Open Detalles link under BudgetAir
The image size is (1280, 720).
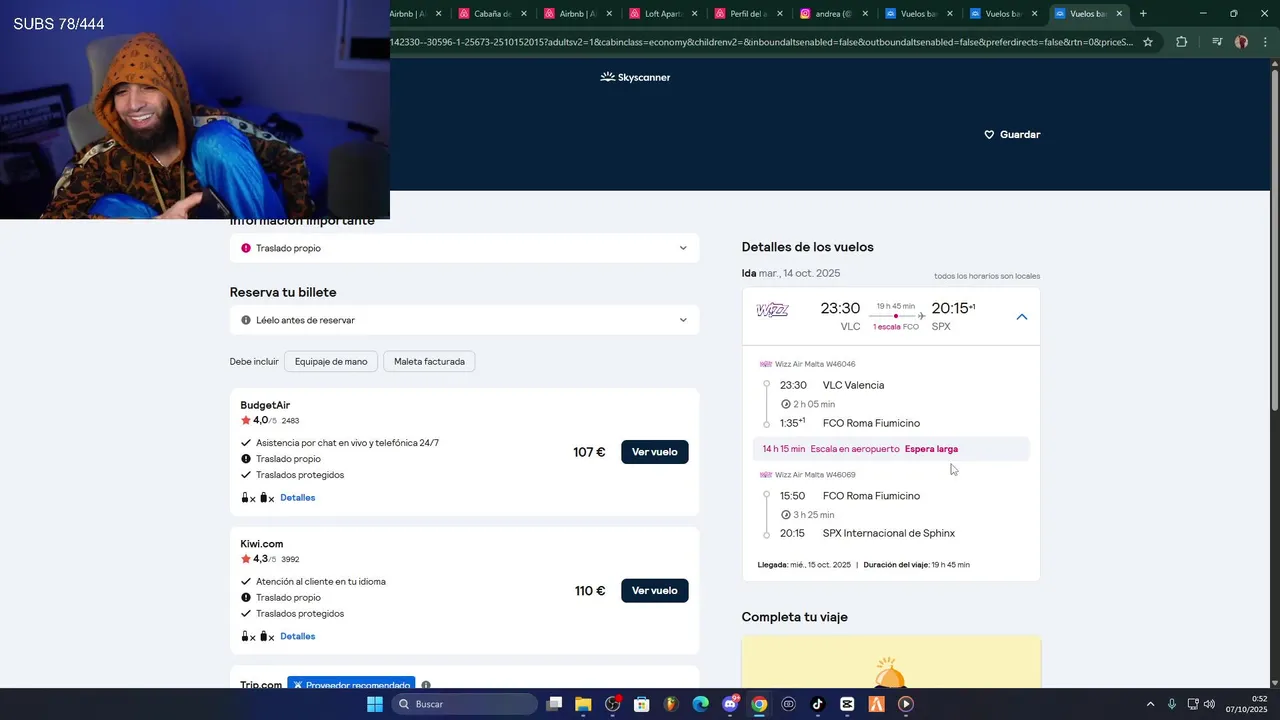(297, 497)
